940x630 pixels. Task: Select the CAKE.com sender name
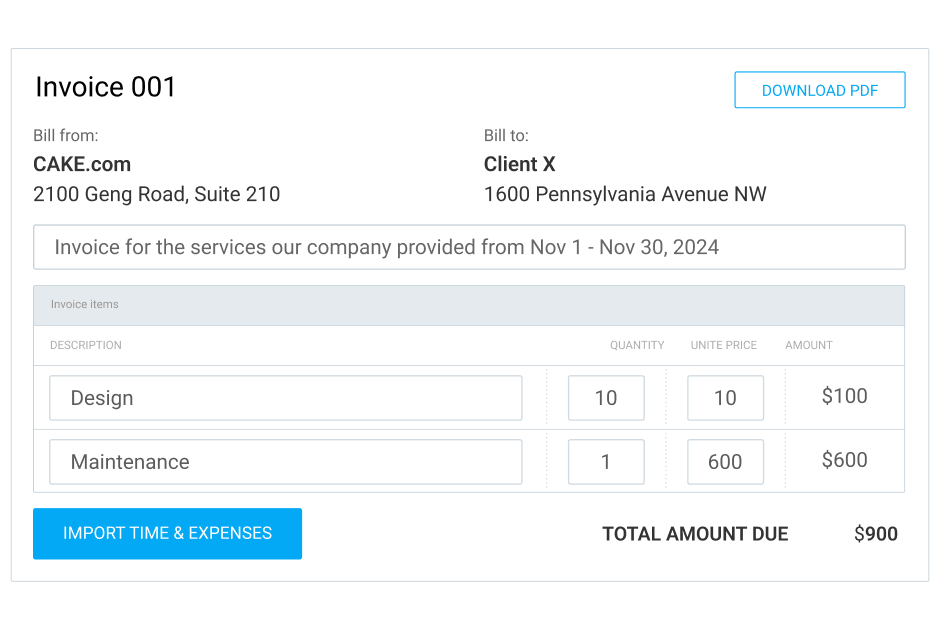coord(82,164)
